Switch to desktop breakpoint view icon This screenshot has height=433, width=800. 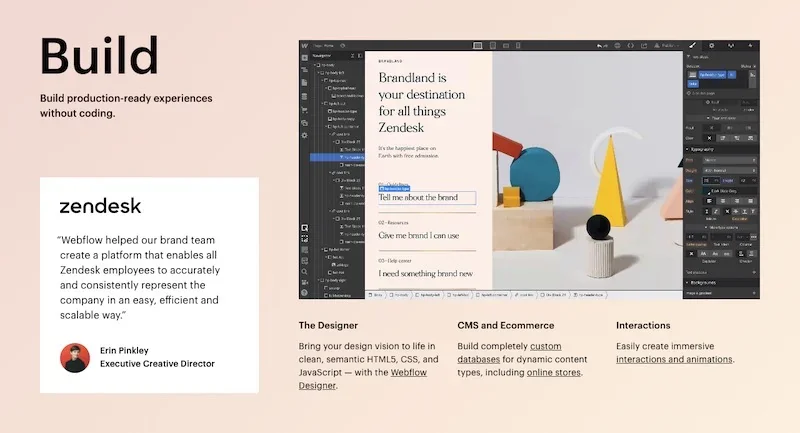pyautogui.click(x=478, y=46)
